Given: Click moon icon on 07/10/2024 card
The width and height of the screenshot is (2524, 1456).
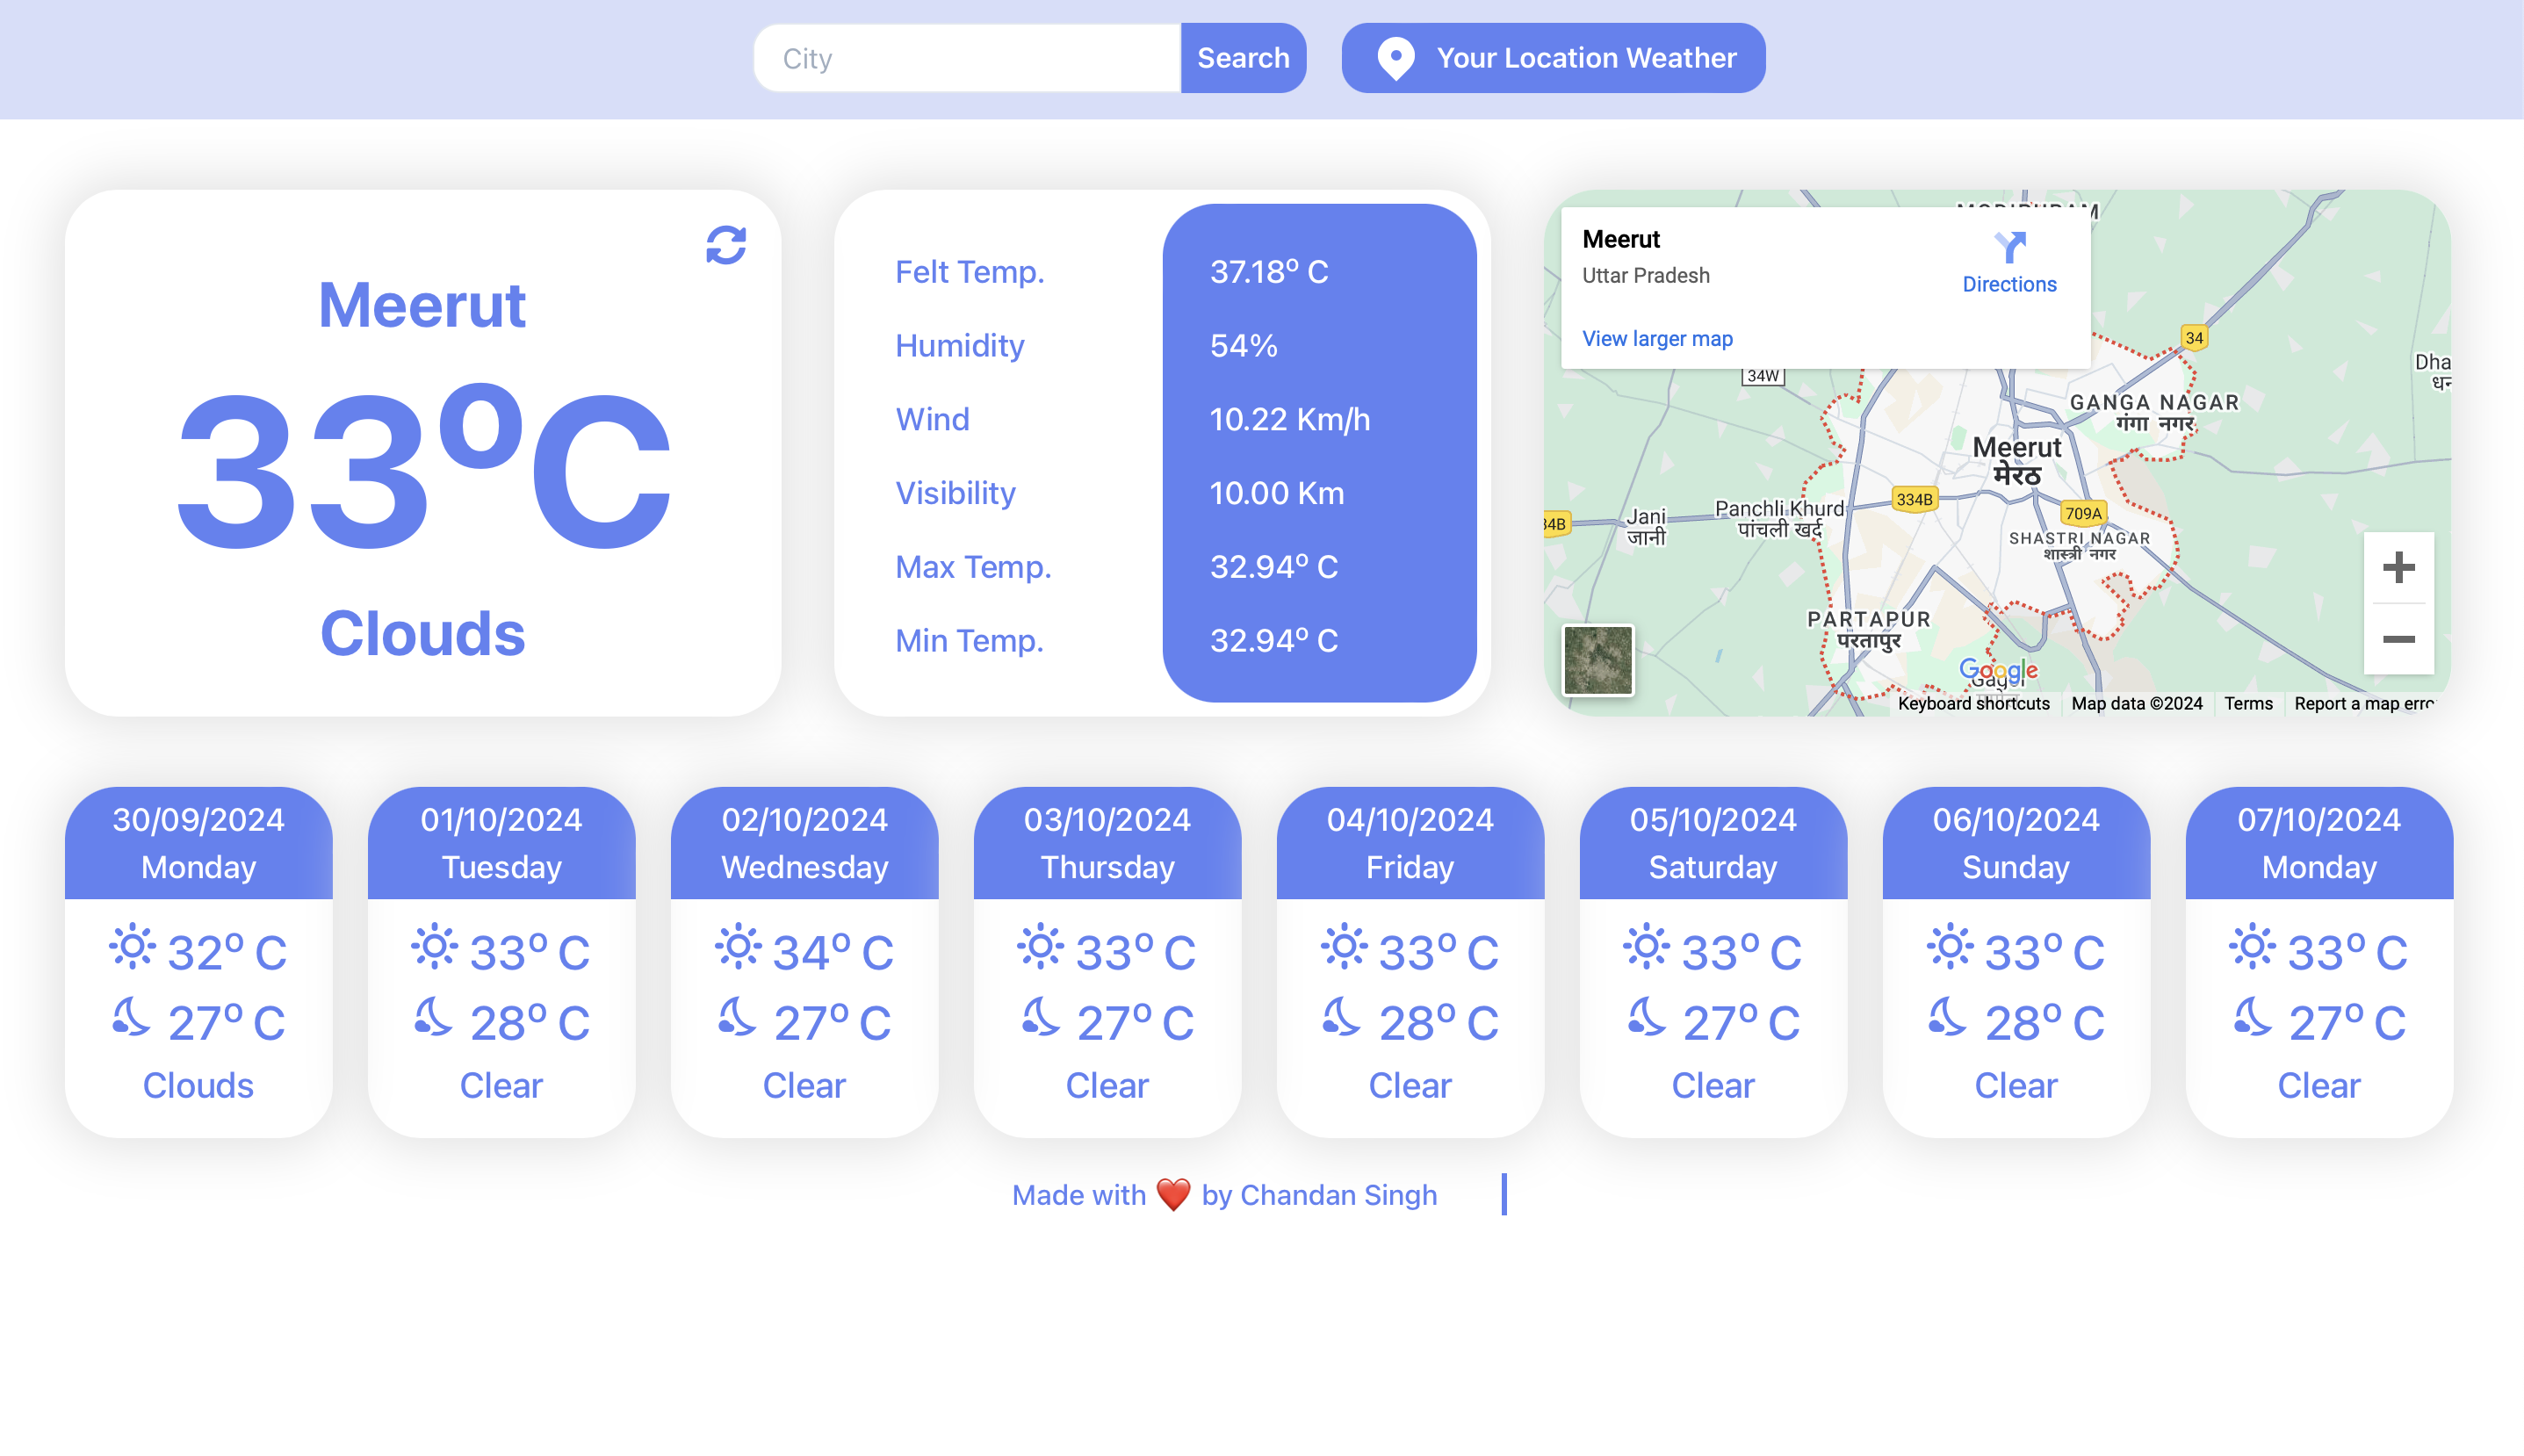Looking at the screenshot, I should [x=2252, y=1017].
